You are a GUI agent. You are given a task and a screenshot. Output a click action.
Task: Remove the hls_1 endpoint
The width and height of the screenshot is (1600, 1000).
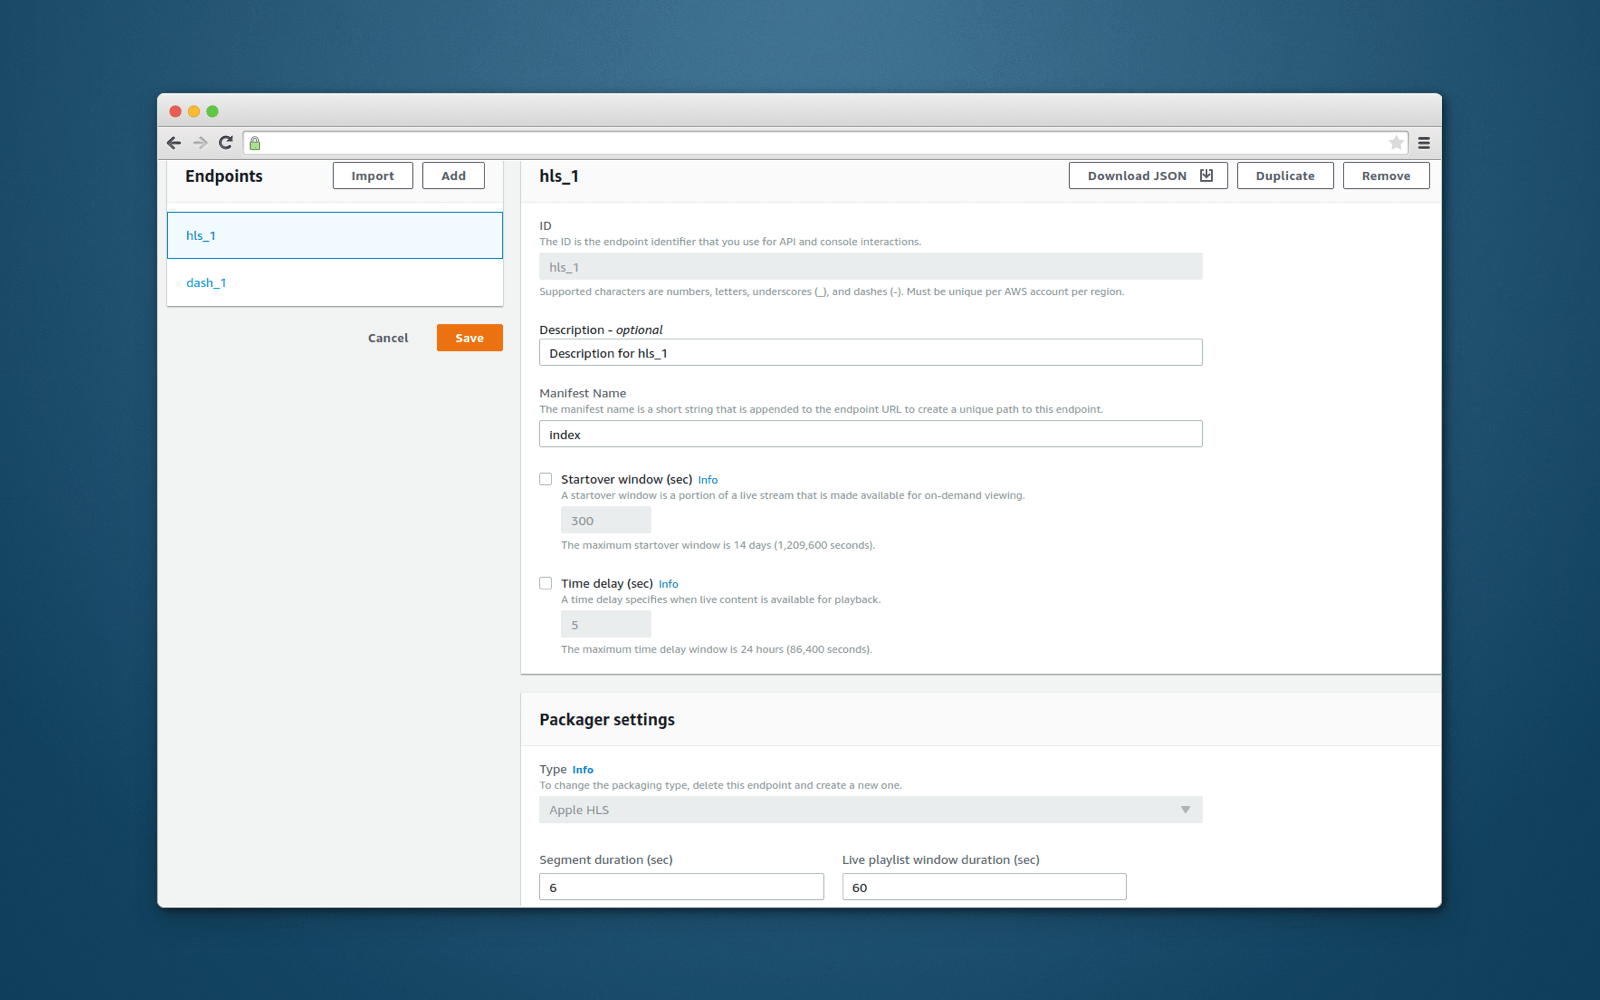click(x=1386, y=176)
